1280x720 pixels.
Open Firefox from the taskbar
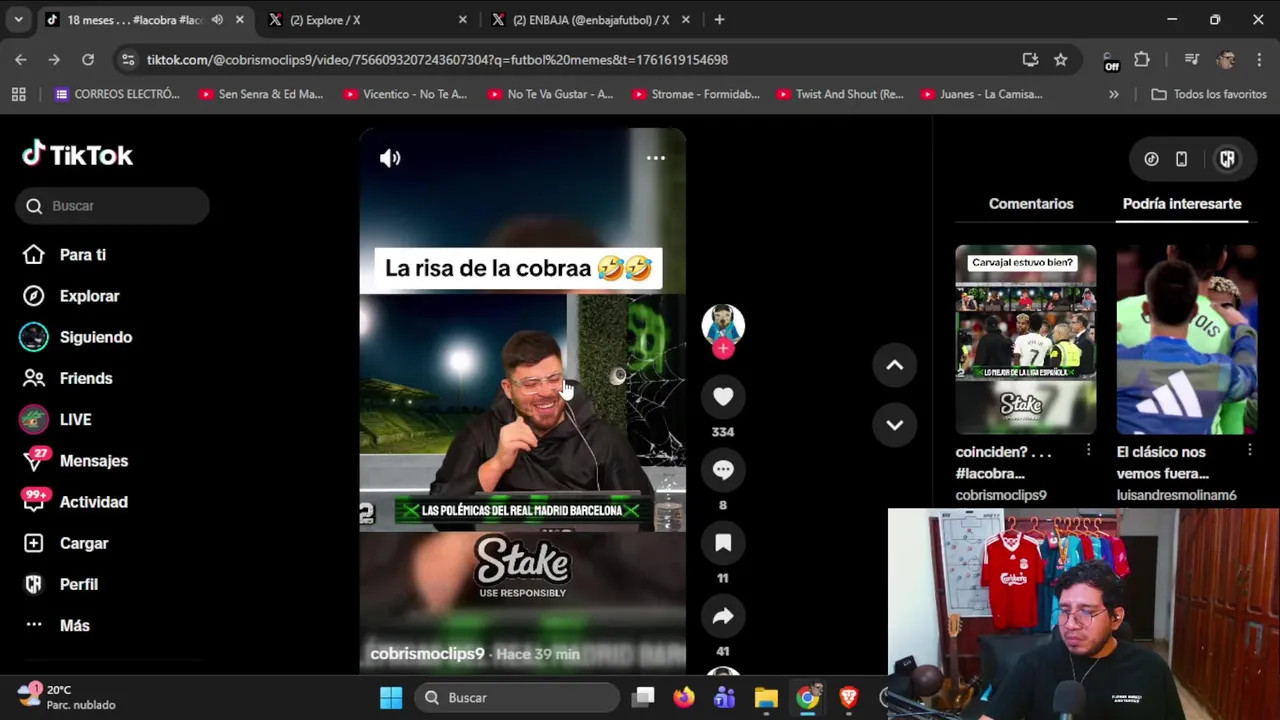(x=683, y=698)
